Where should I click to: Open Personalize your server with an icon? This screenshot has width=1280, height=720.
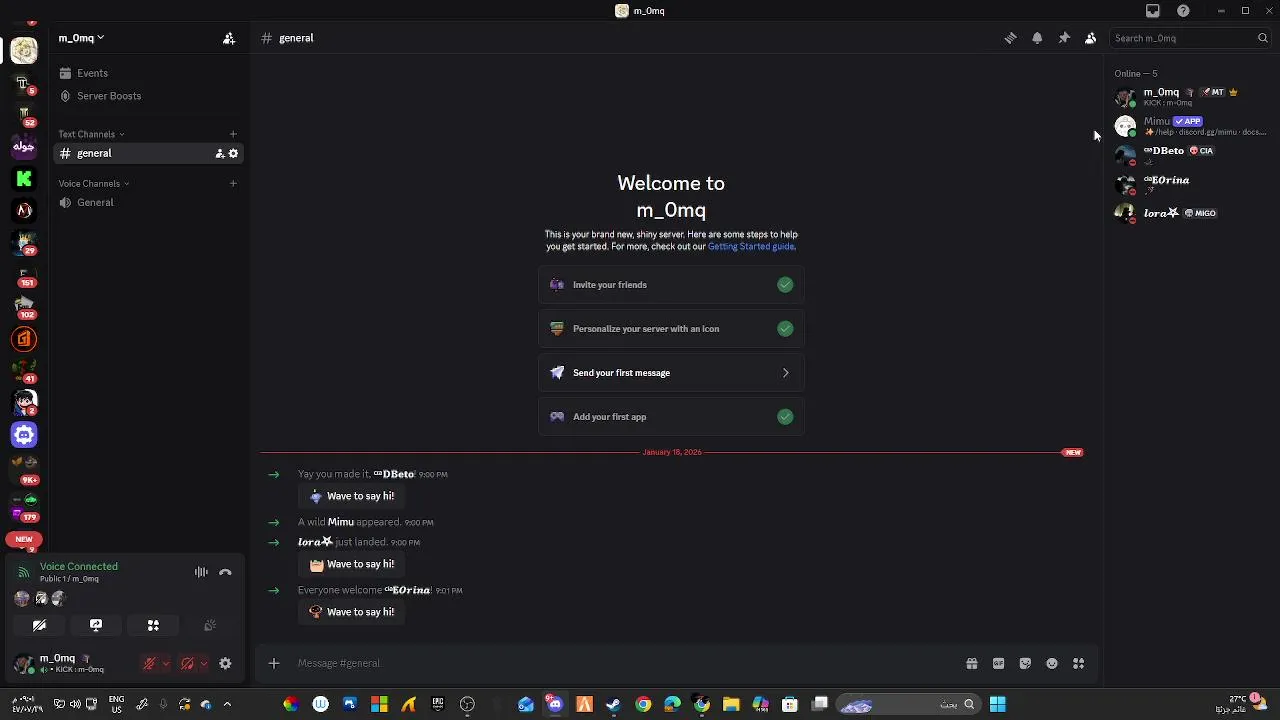coord(671,329)
